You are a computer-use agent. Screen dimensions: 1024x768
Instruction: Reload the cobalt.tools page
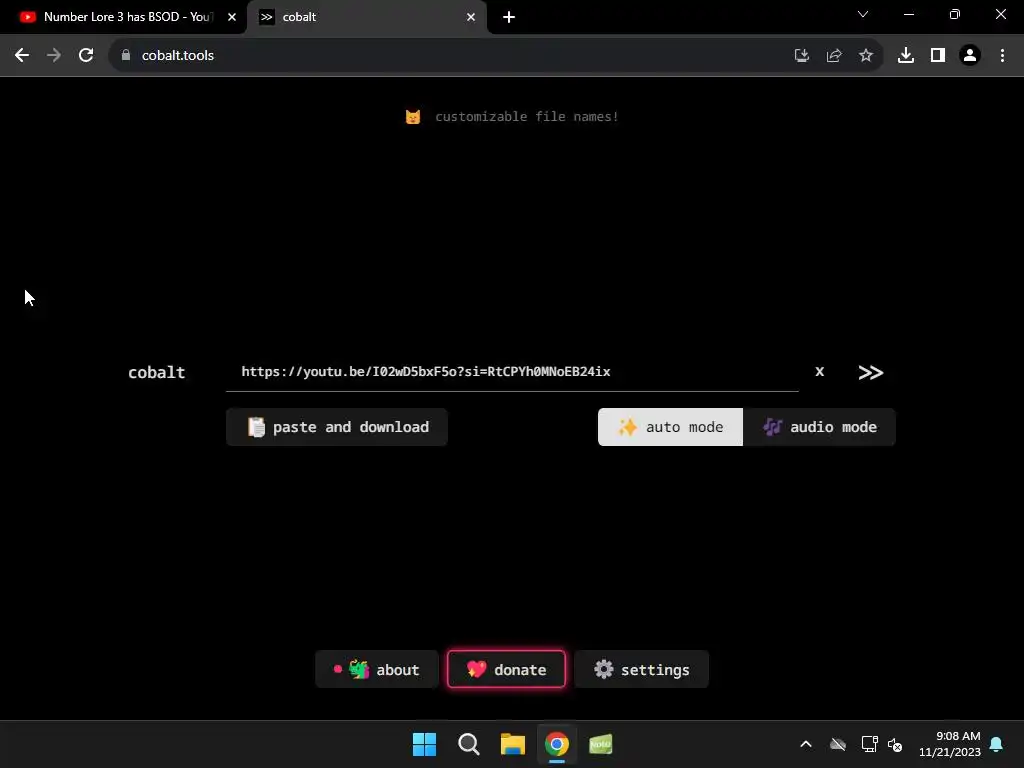click(x=86, y=56)
